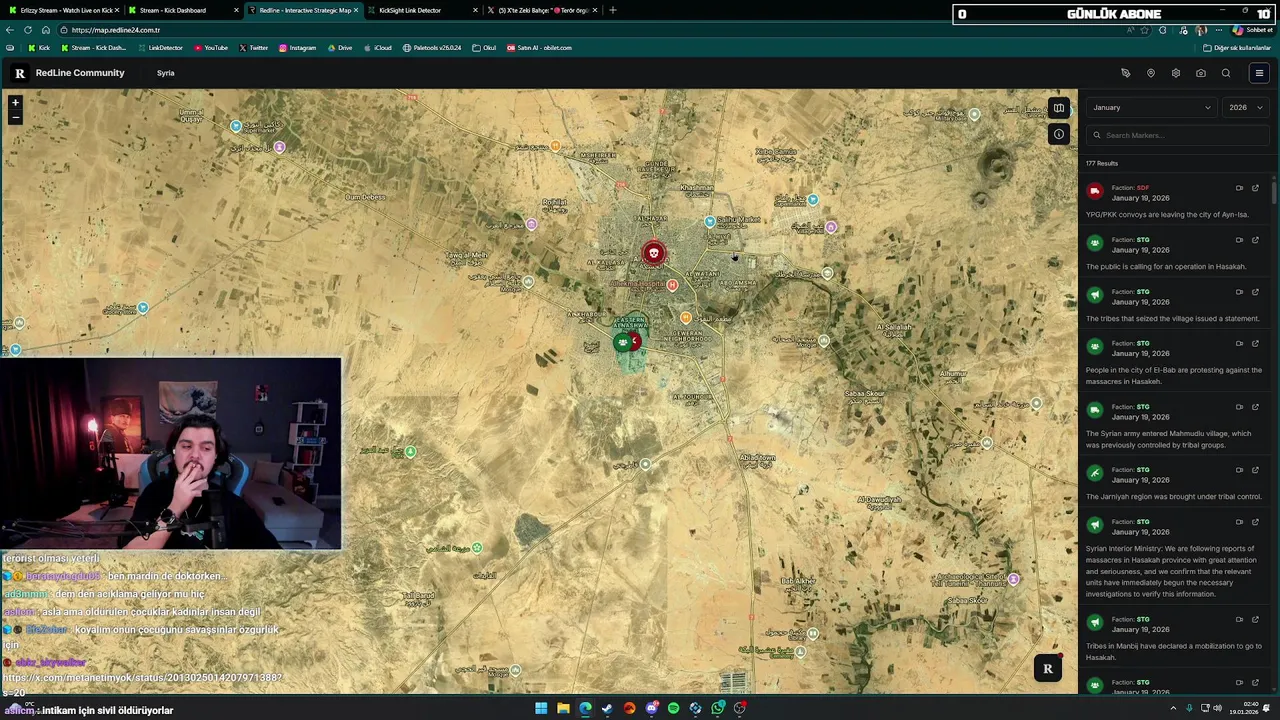The width and height of the screenshot is (1280, 720).
Task: Click the SDF truck faction icon
Action: pos(1095,191)
